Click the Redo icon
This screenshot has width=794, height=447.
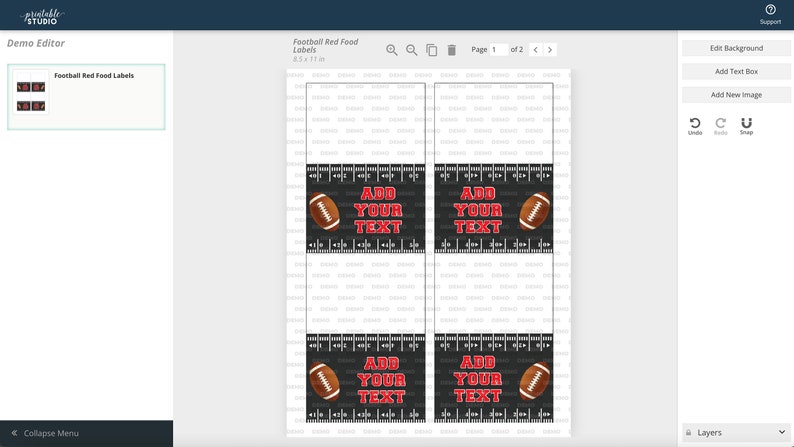point(721,126)
